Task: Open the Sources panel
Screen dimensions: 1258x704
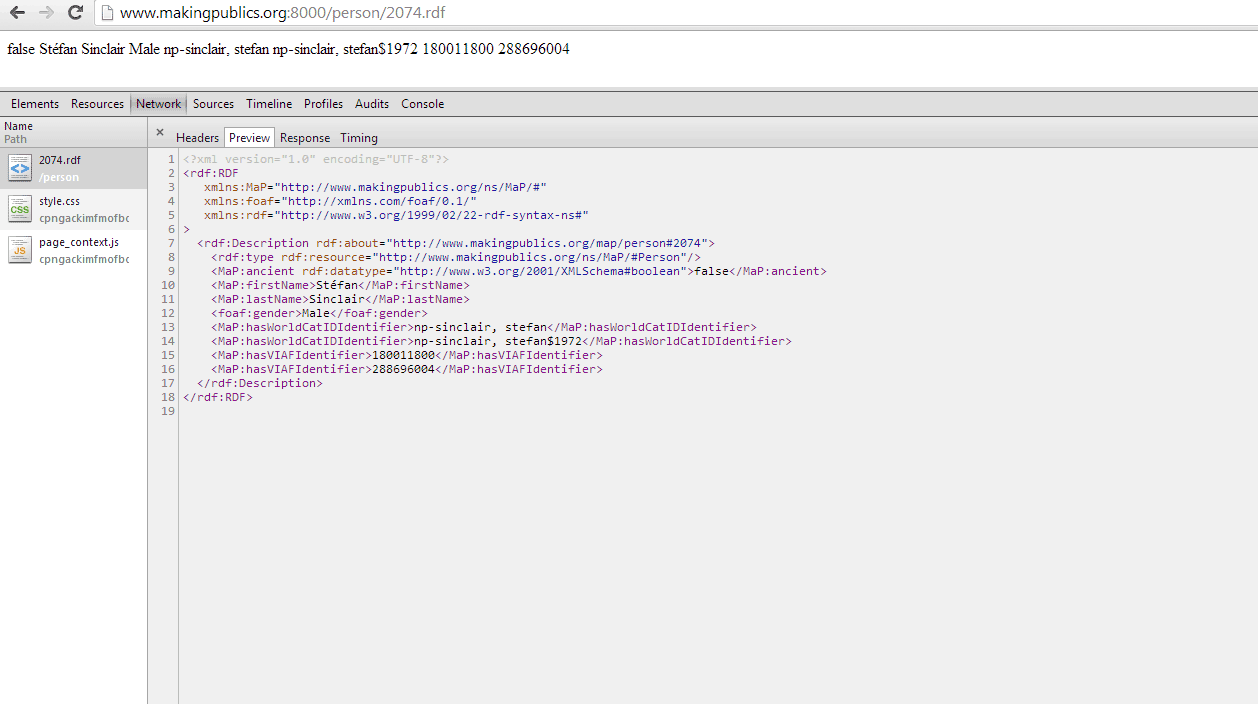Action: [x=213, y=104]
